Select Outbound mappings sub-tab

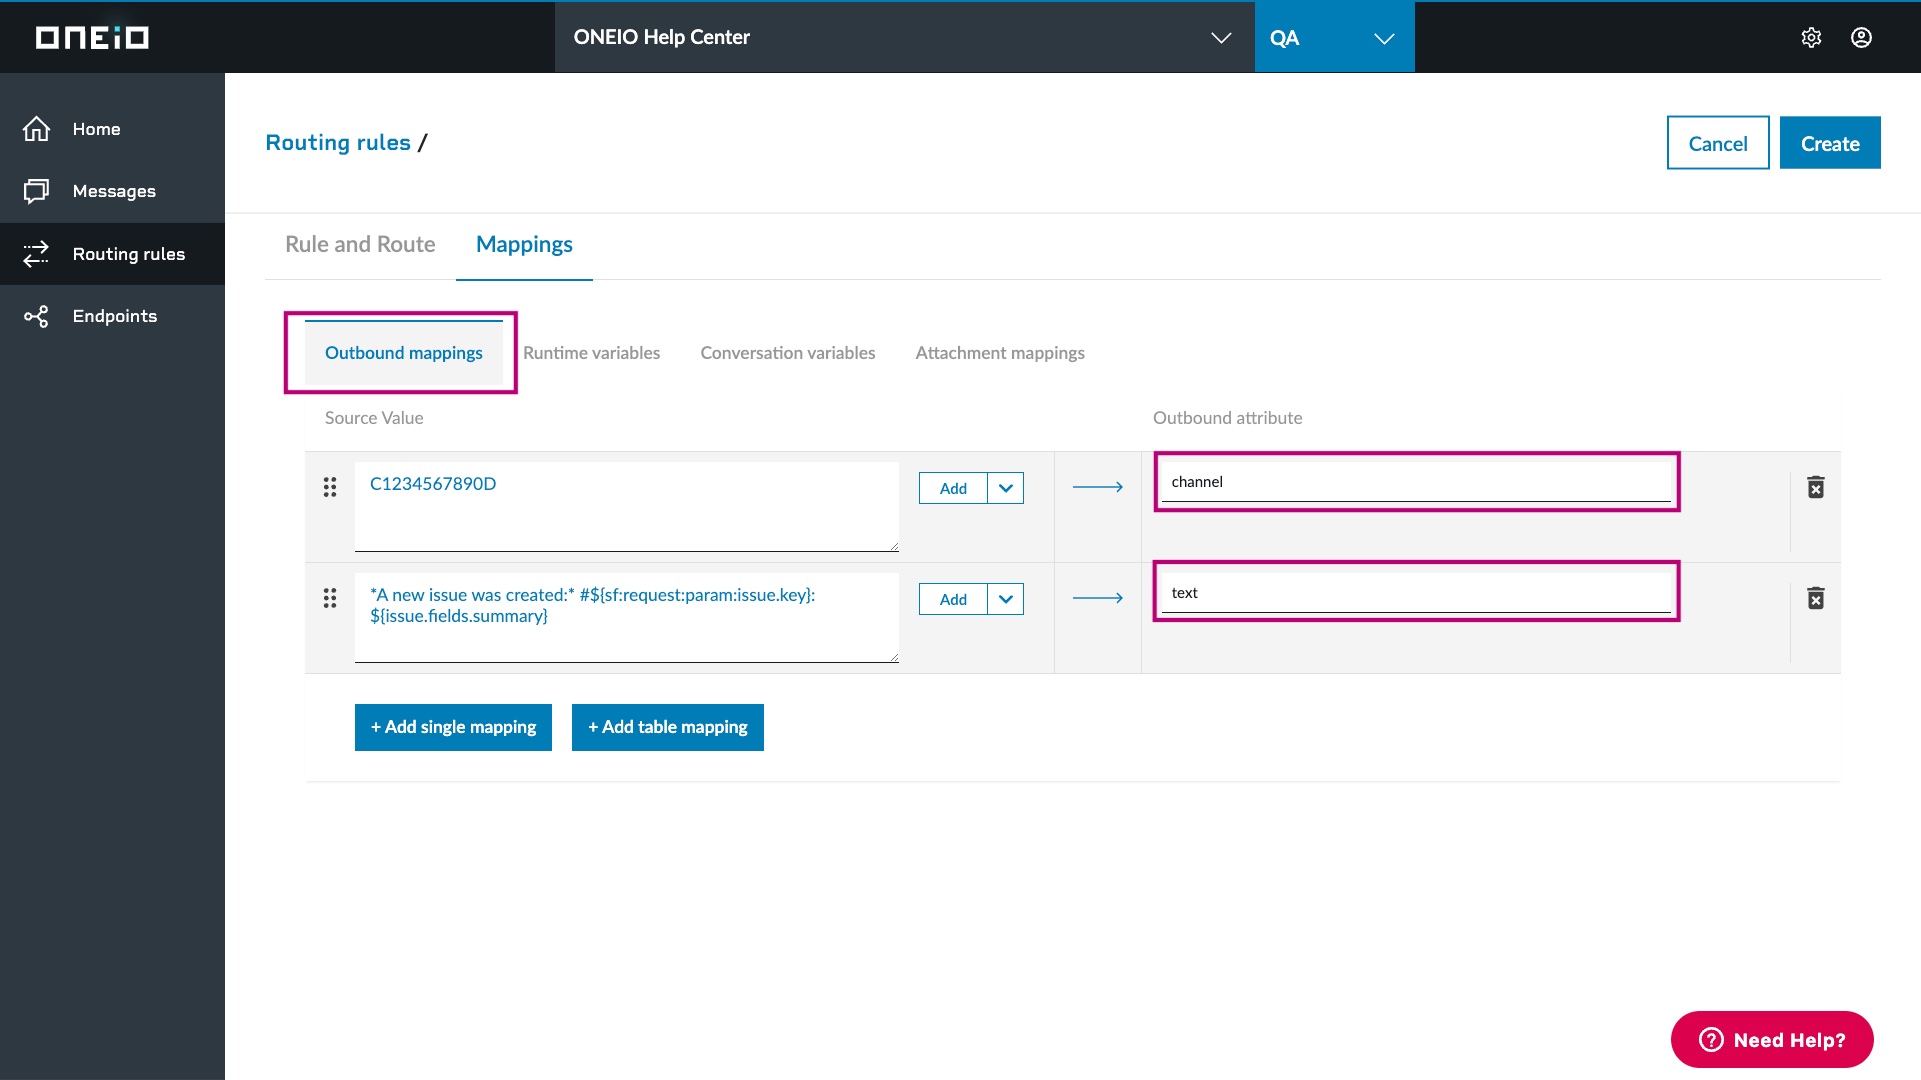[x=404, y=353]
